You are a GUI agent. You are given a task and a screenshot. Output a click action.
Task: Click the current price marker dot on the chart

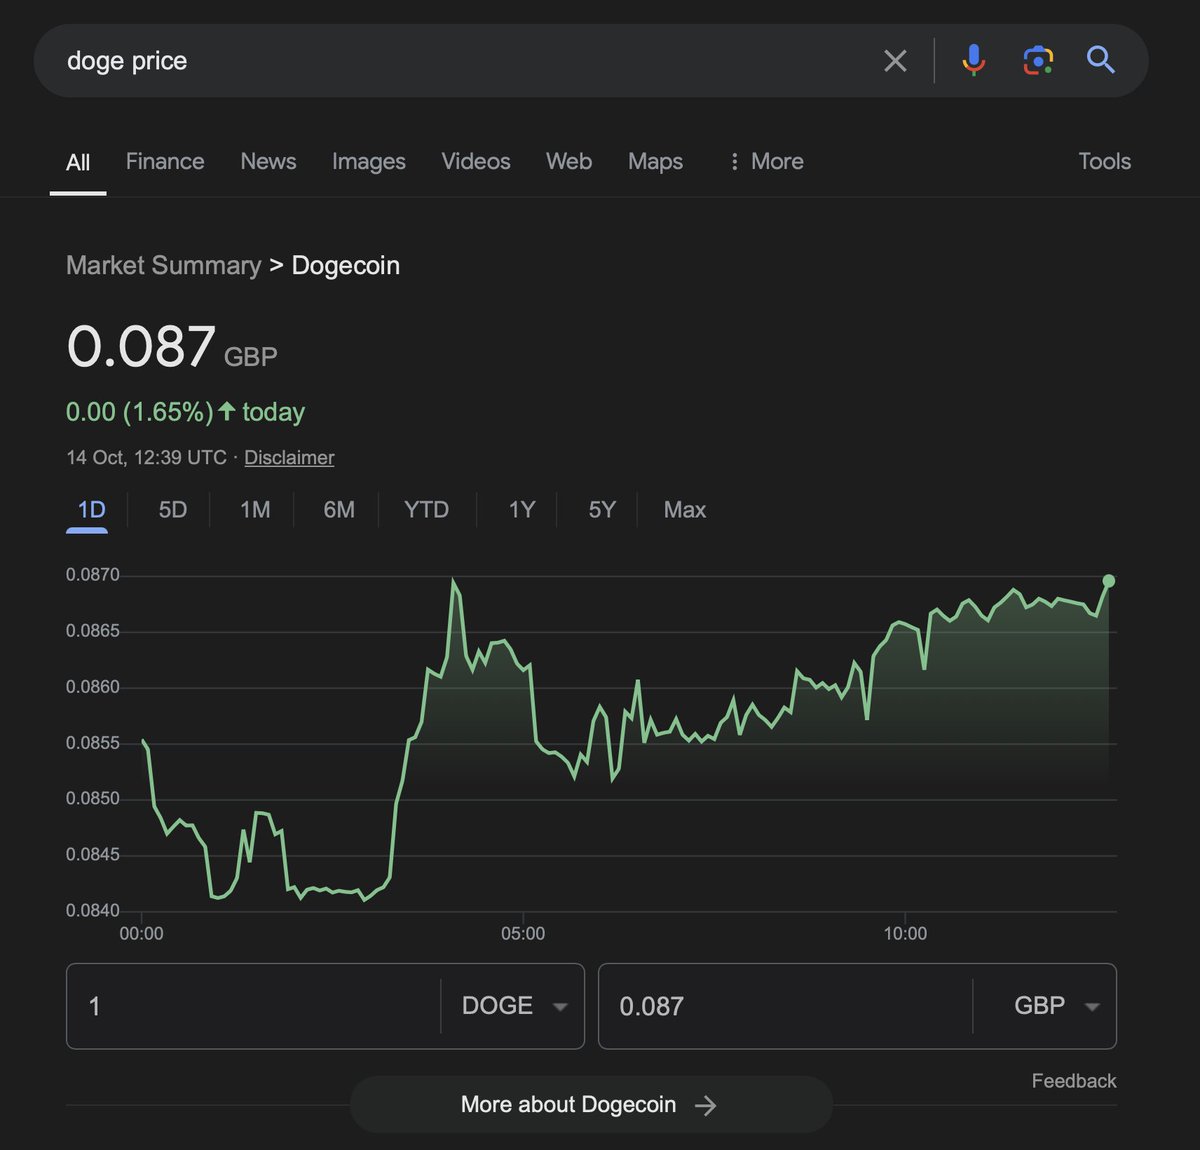(1109, 580)
